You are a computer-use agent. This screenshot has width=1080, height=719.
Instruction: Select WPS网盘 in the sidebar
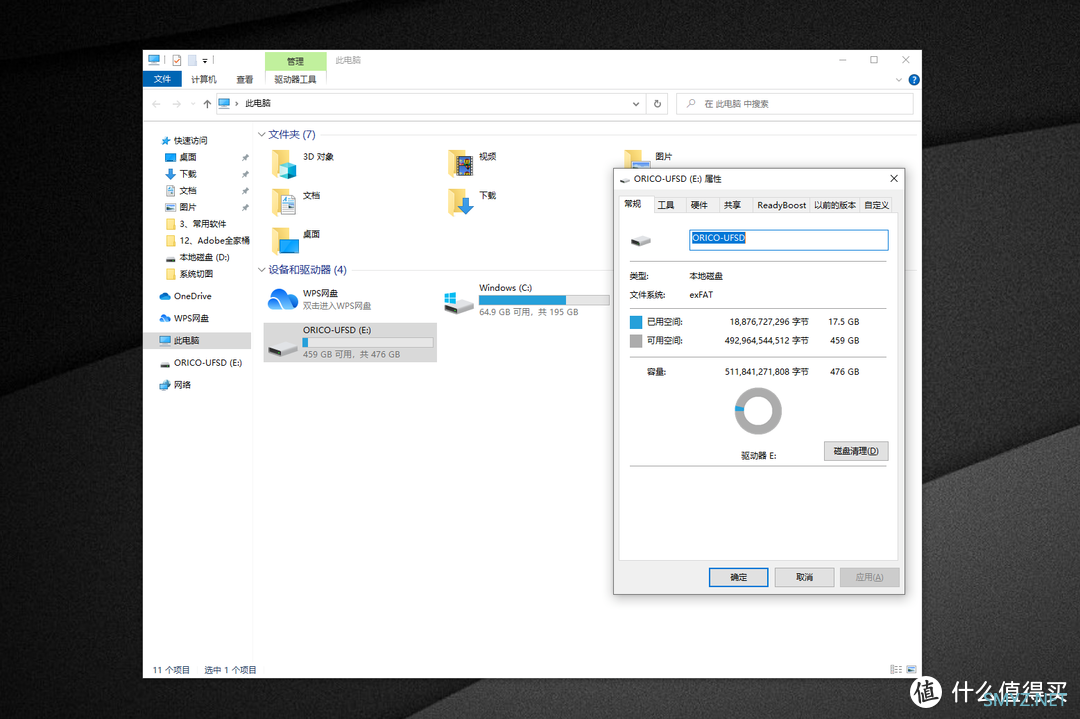pyautogui.click(x=191, y=318)
